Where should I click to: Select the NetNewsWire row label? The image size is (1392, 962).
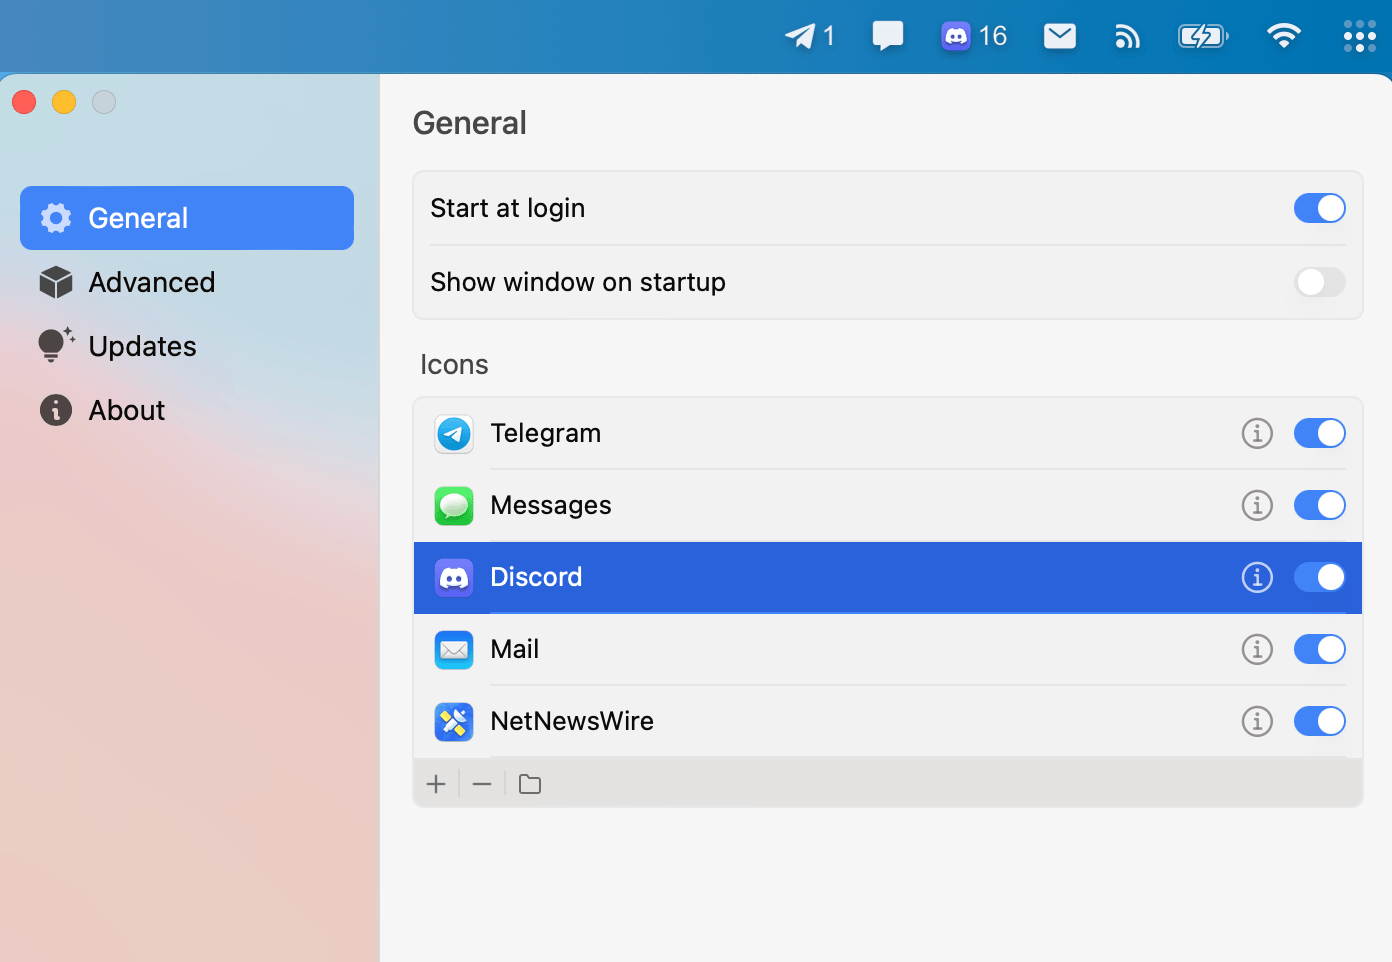(x=572, y=721)
